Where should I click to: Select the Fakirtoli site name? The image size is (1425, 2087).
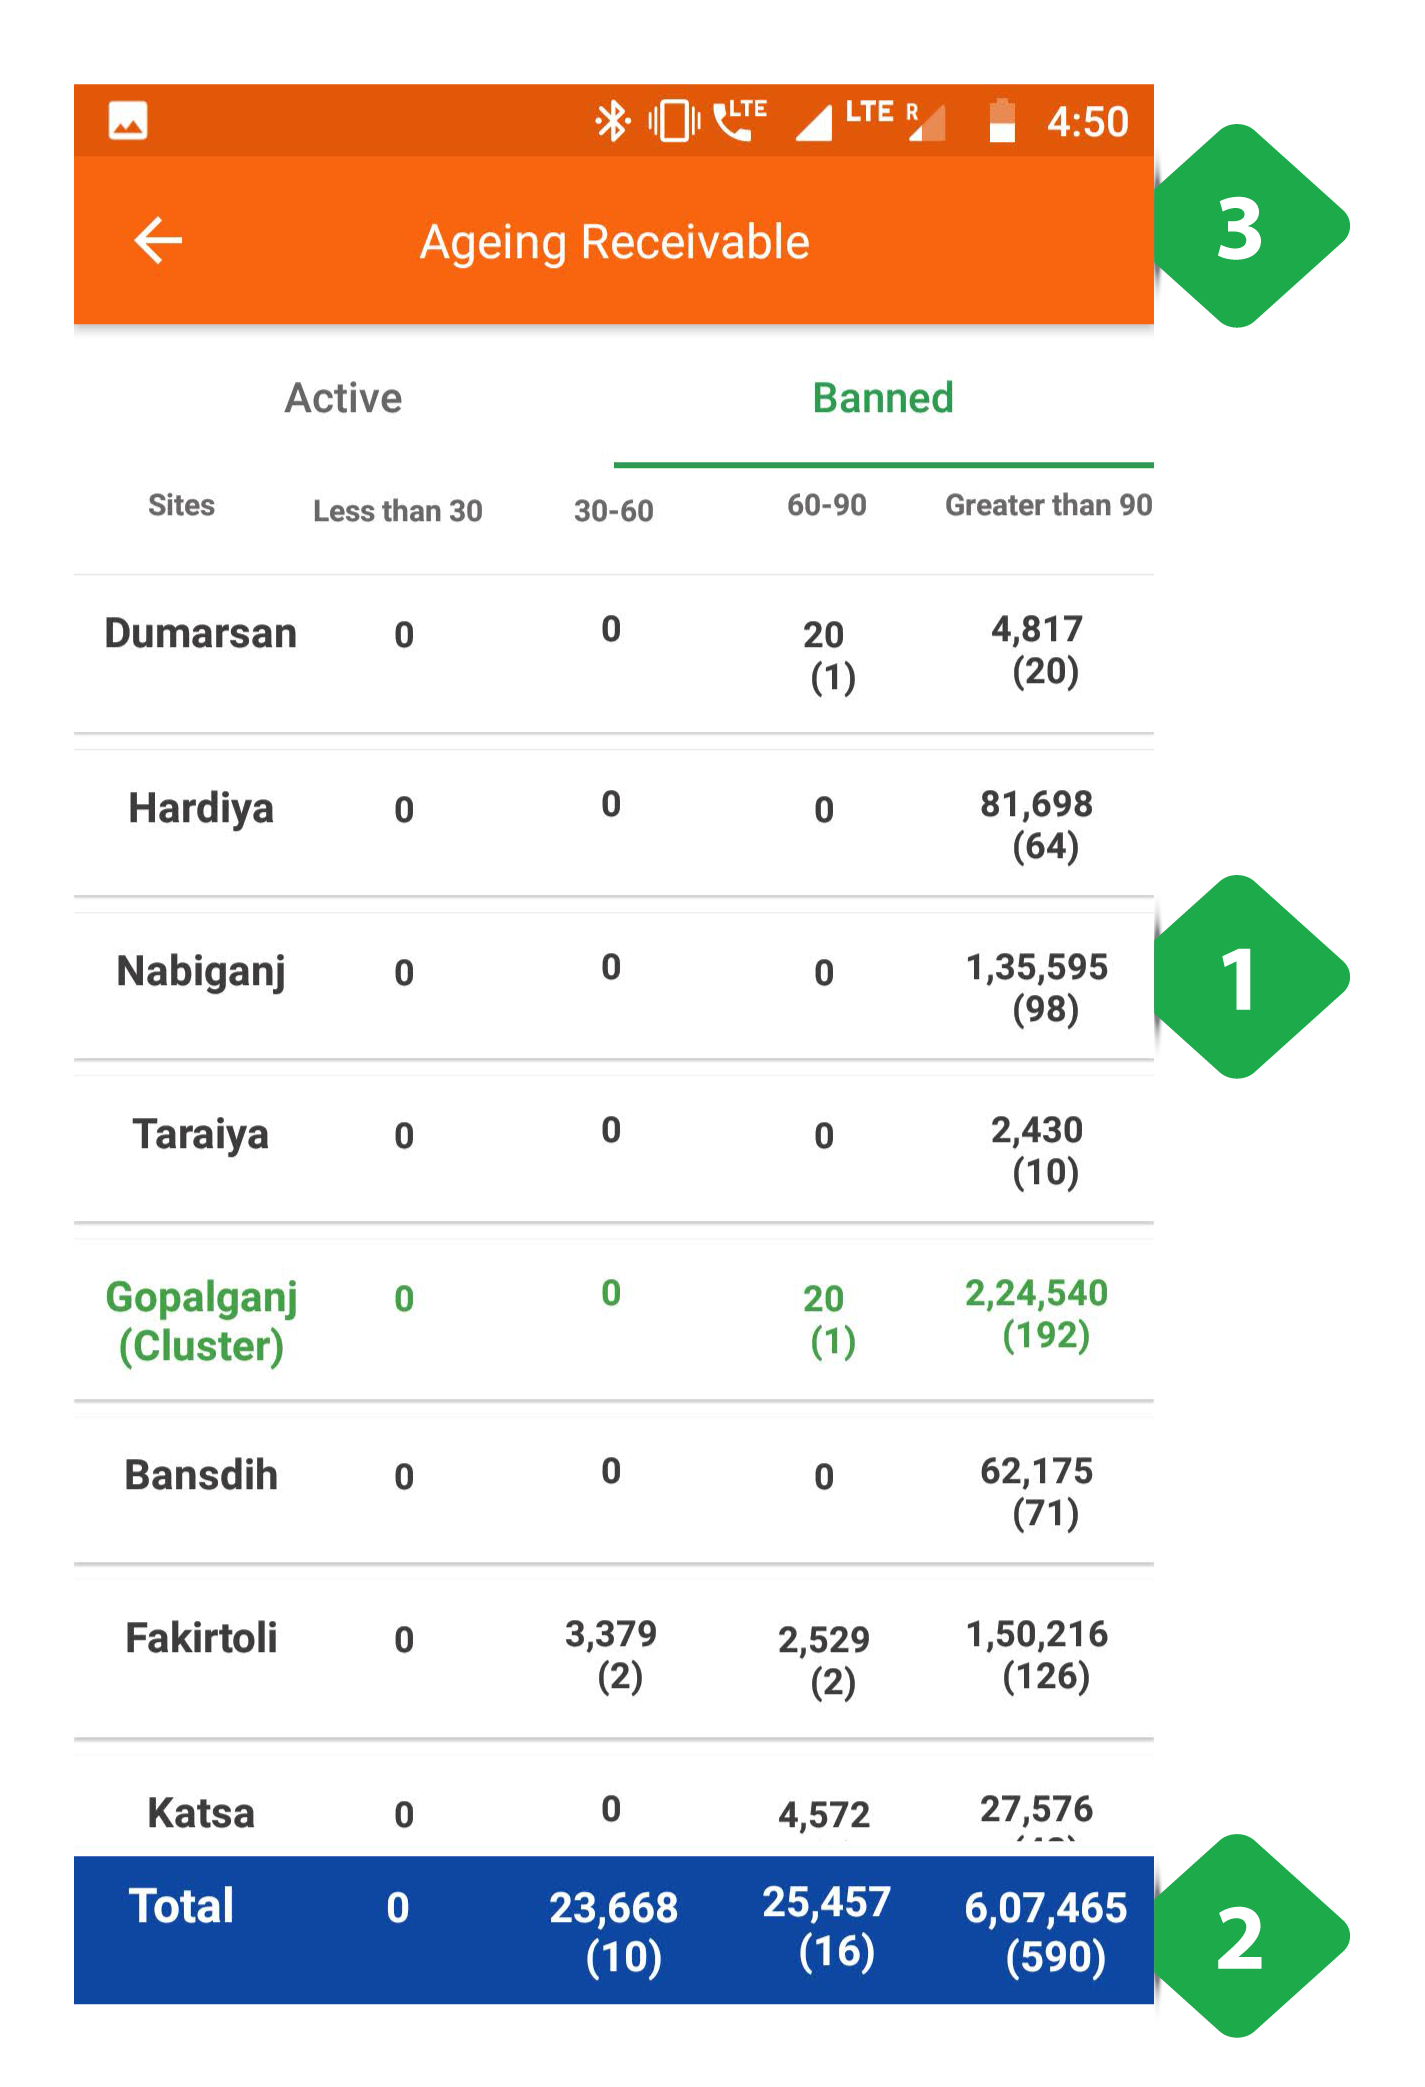pos(201,1639)
